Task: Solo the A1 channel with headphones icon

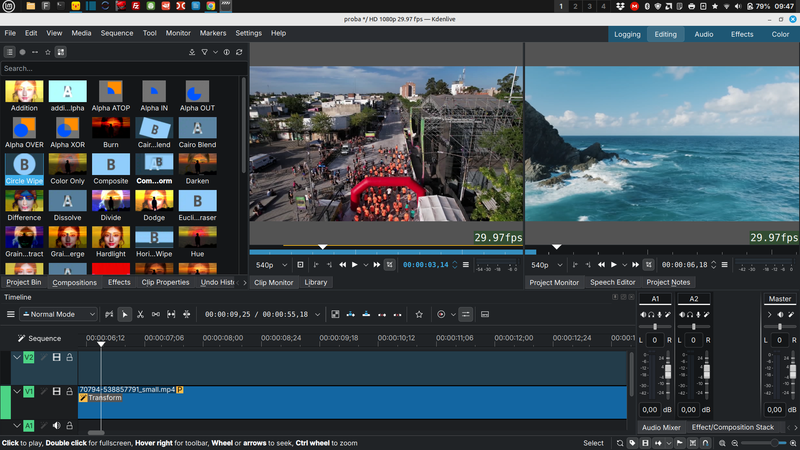Action: pos(651,315)
